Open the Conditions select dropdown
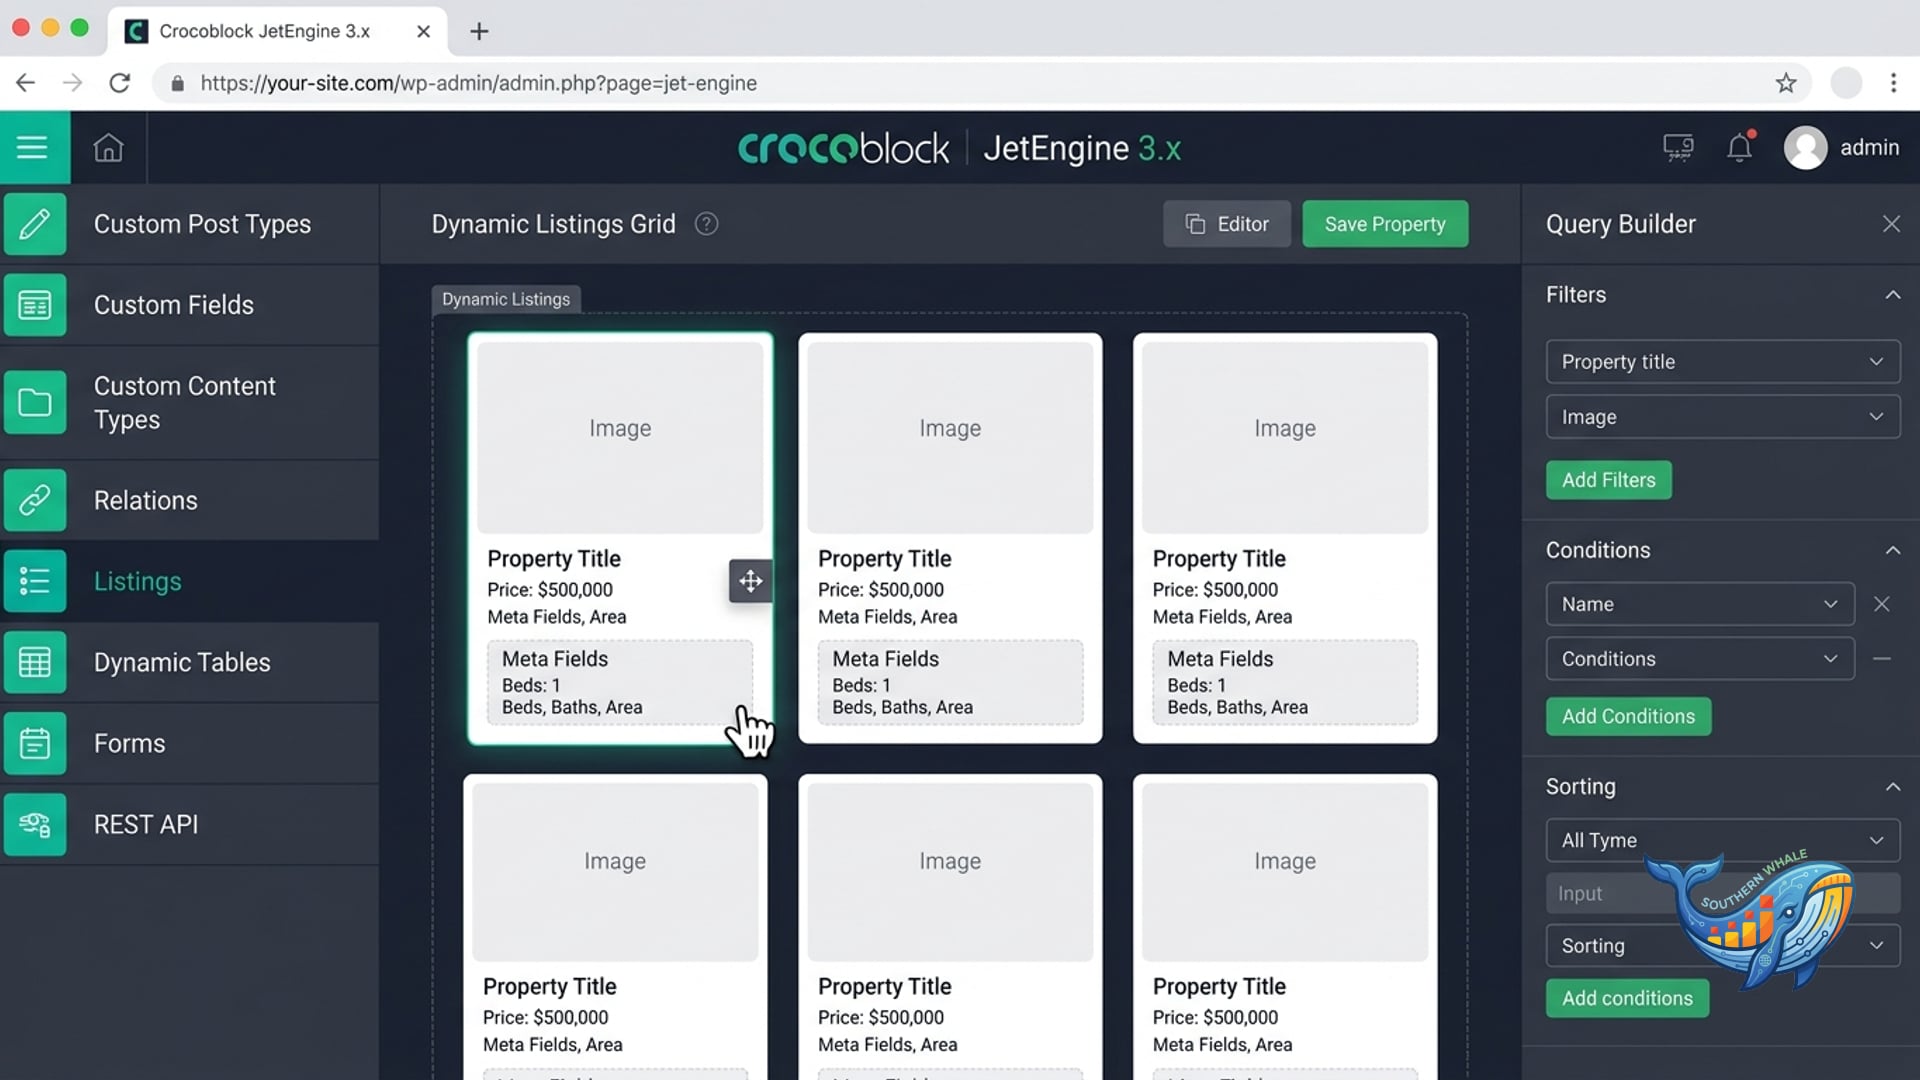 (x=1700, y=659)
